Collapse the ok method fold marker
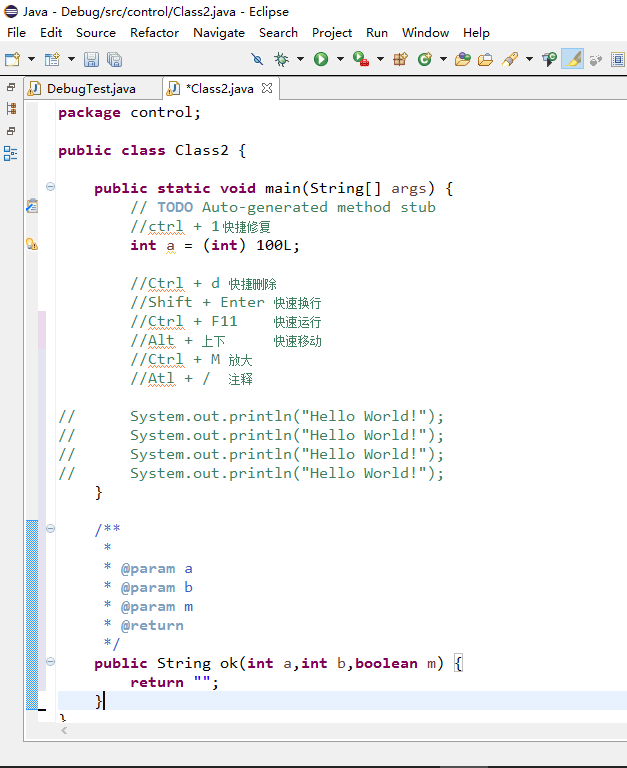Viewport: 627px width, 768px height. [50, 662]
